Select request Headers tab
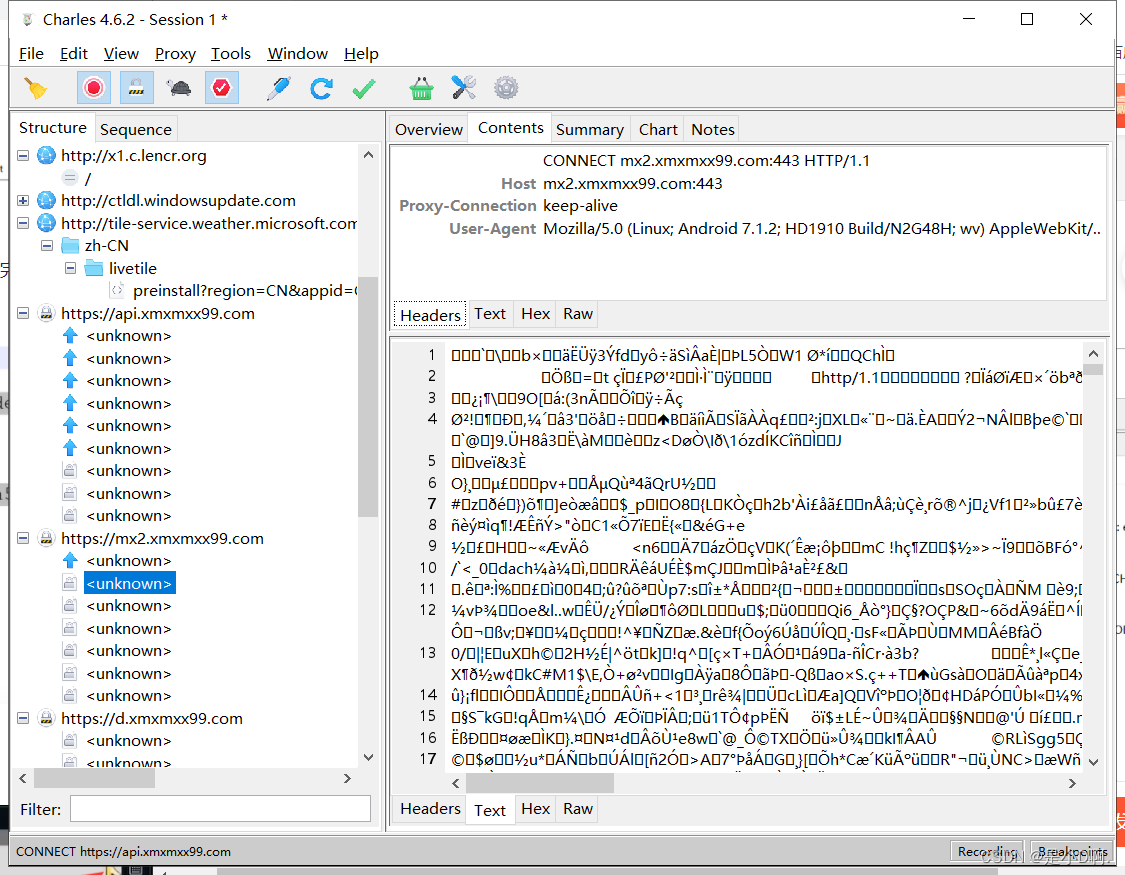 pyautogui.click(x=430, y=315)
